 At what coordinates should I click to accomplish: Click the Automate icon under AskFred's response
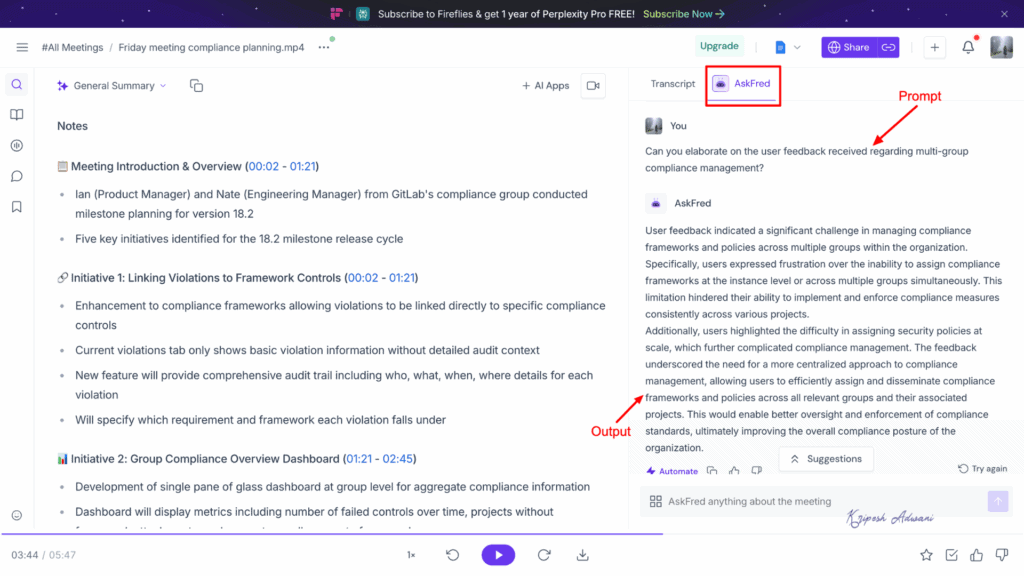[671, 470]
